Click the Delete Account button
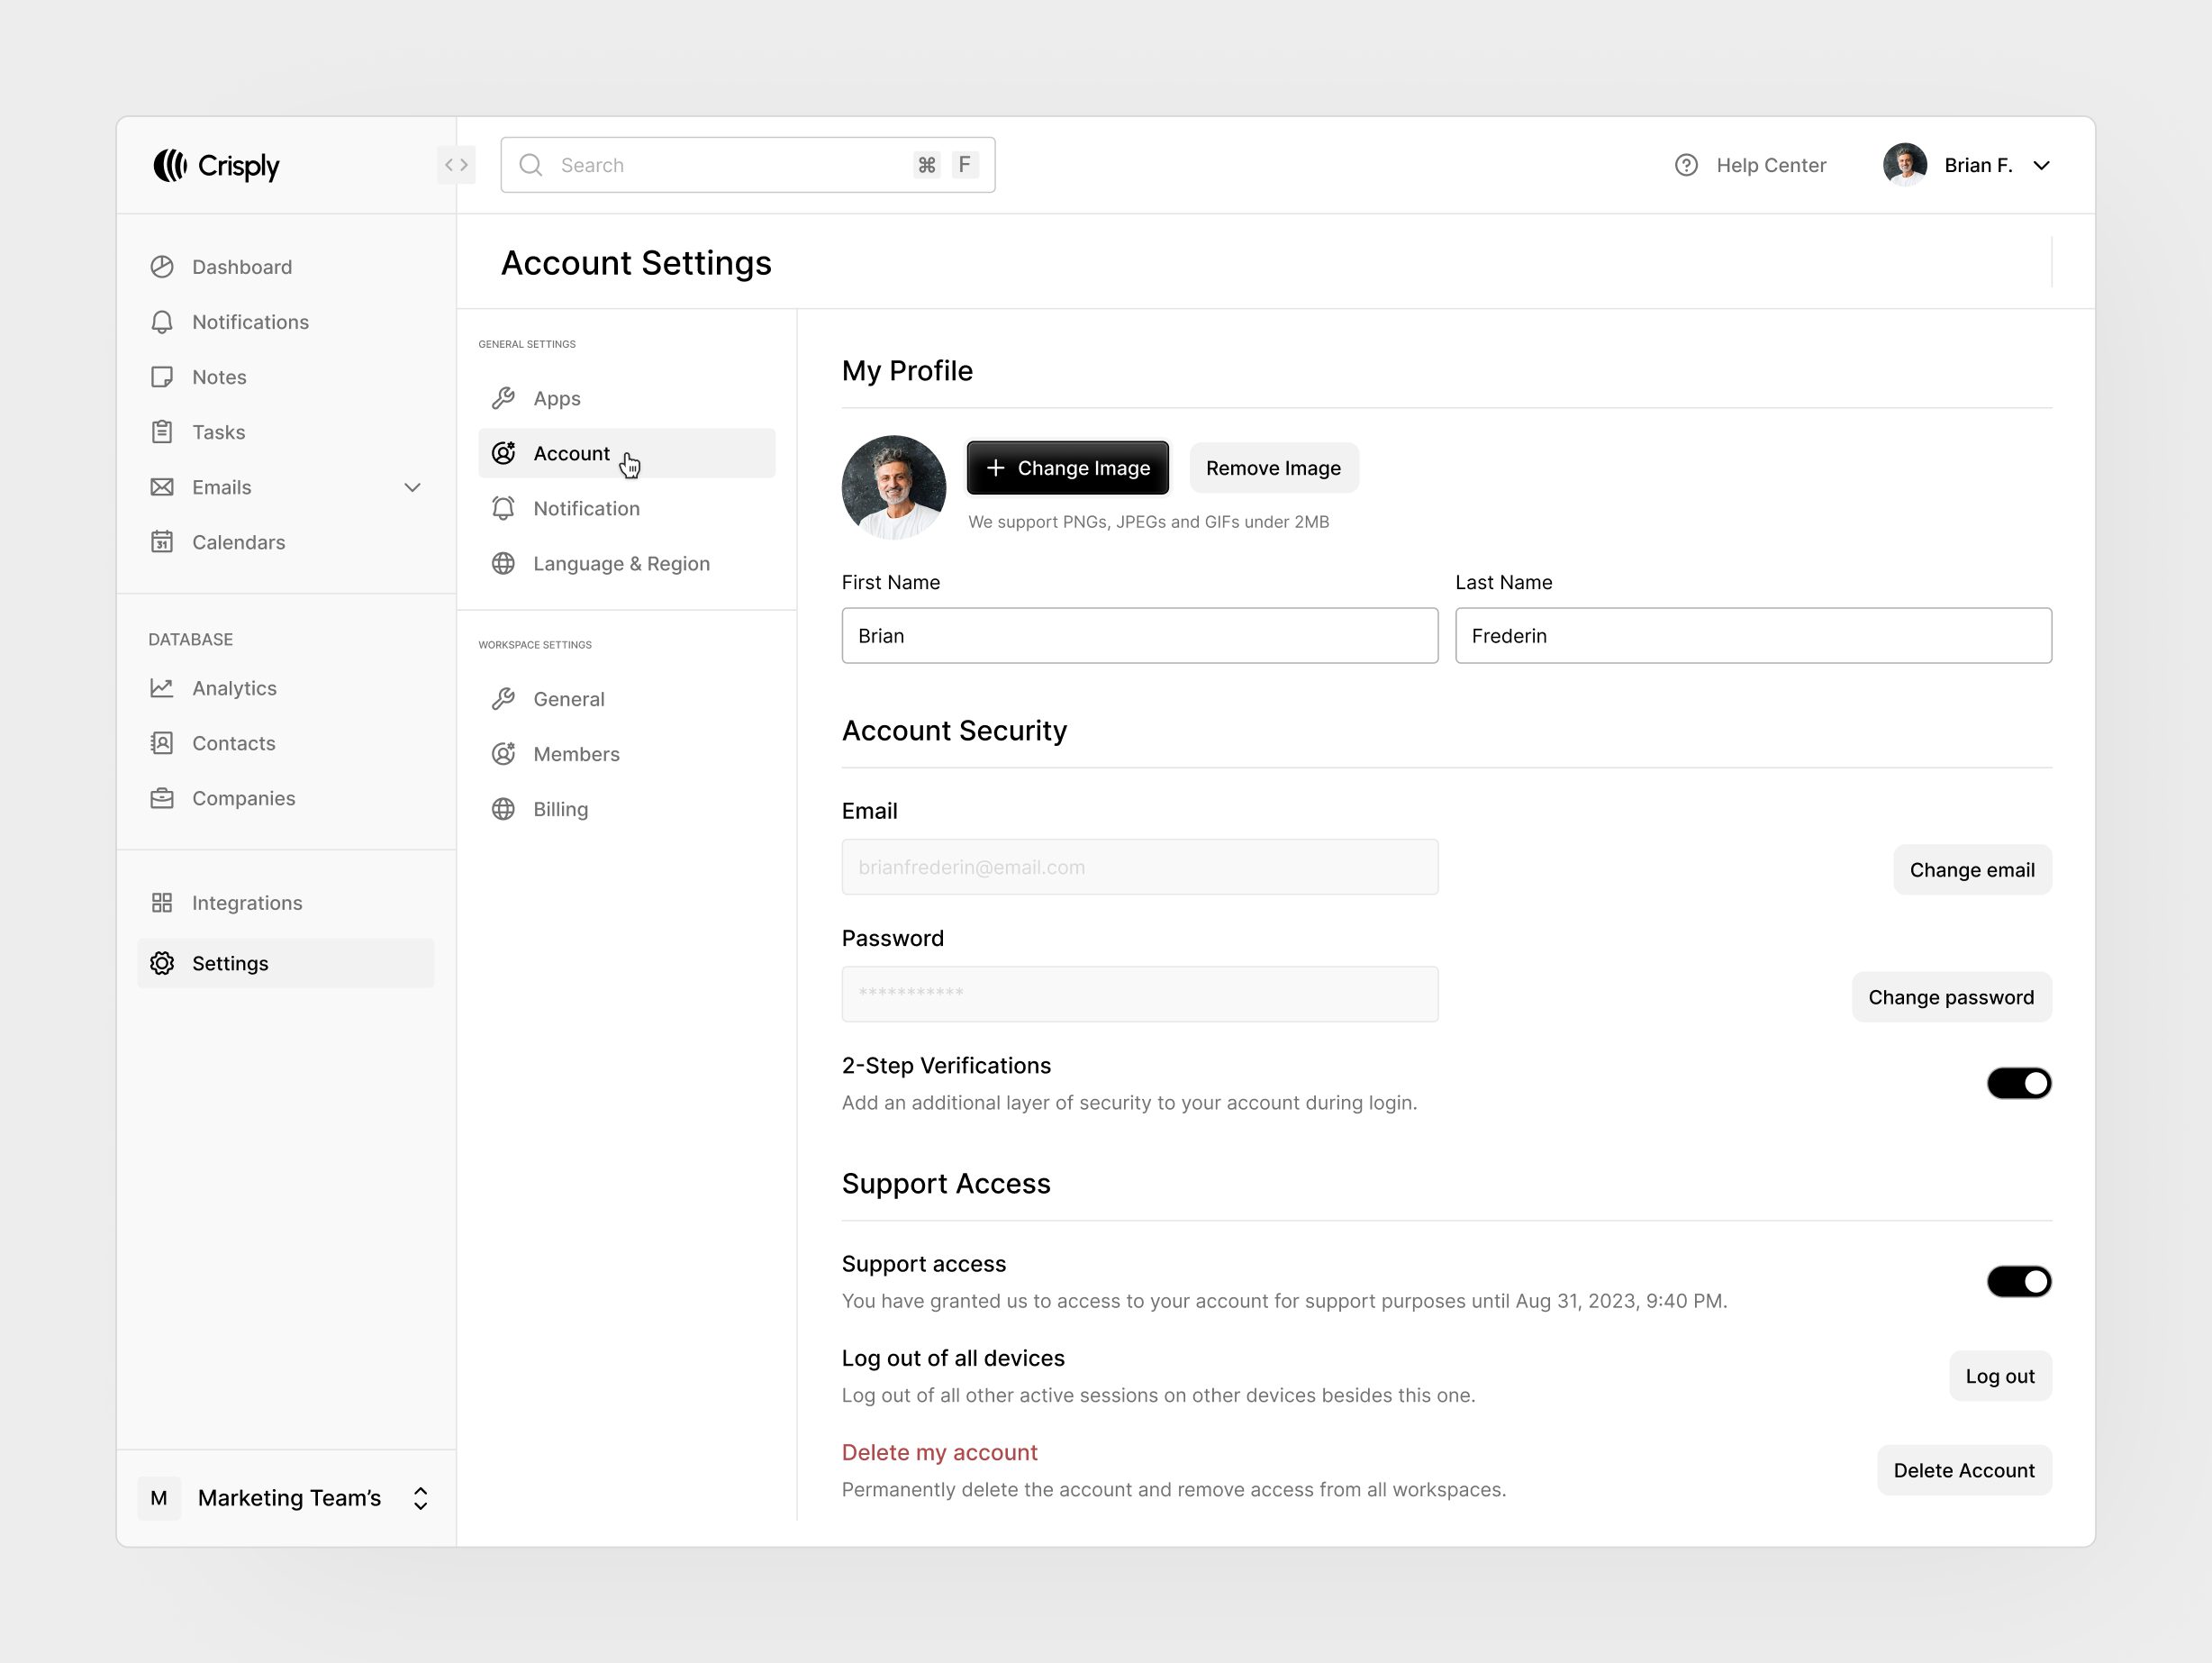2212x1663 pixels. click(x=1963, y=1470)
